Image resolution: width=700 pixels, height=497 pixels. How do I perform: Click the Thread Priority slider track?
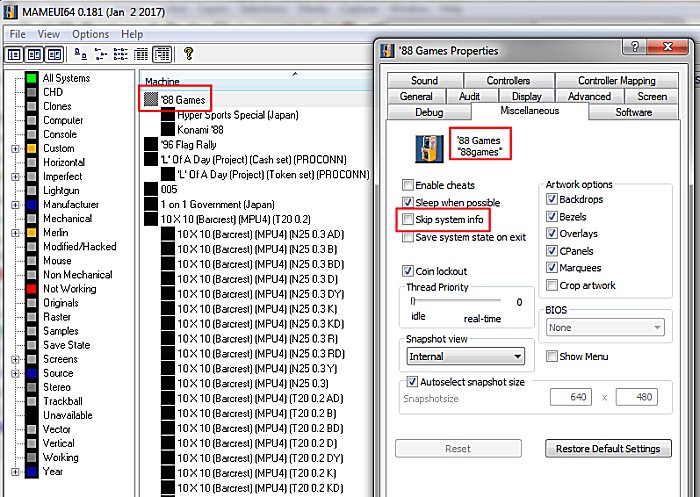456,301
